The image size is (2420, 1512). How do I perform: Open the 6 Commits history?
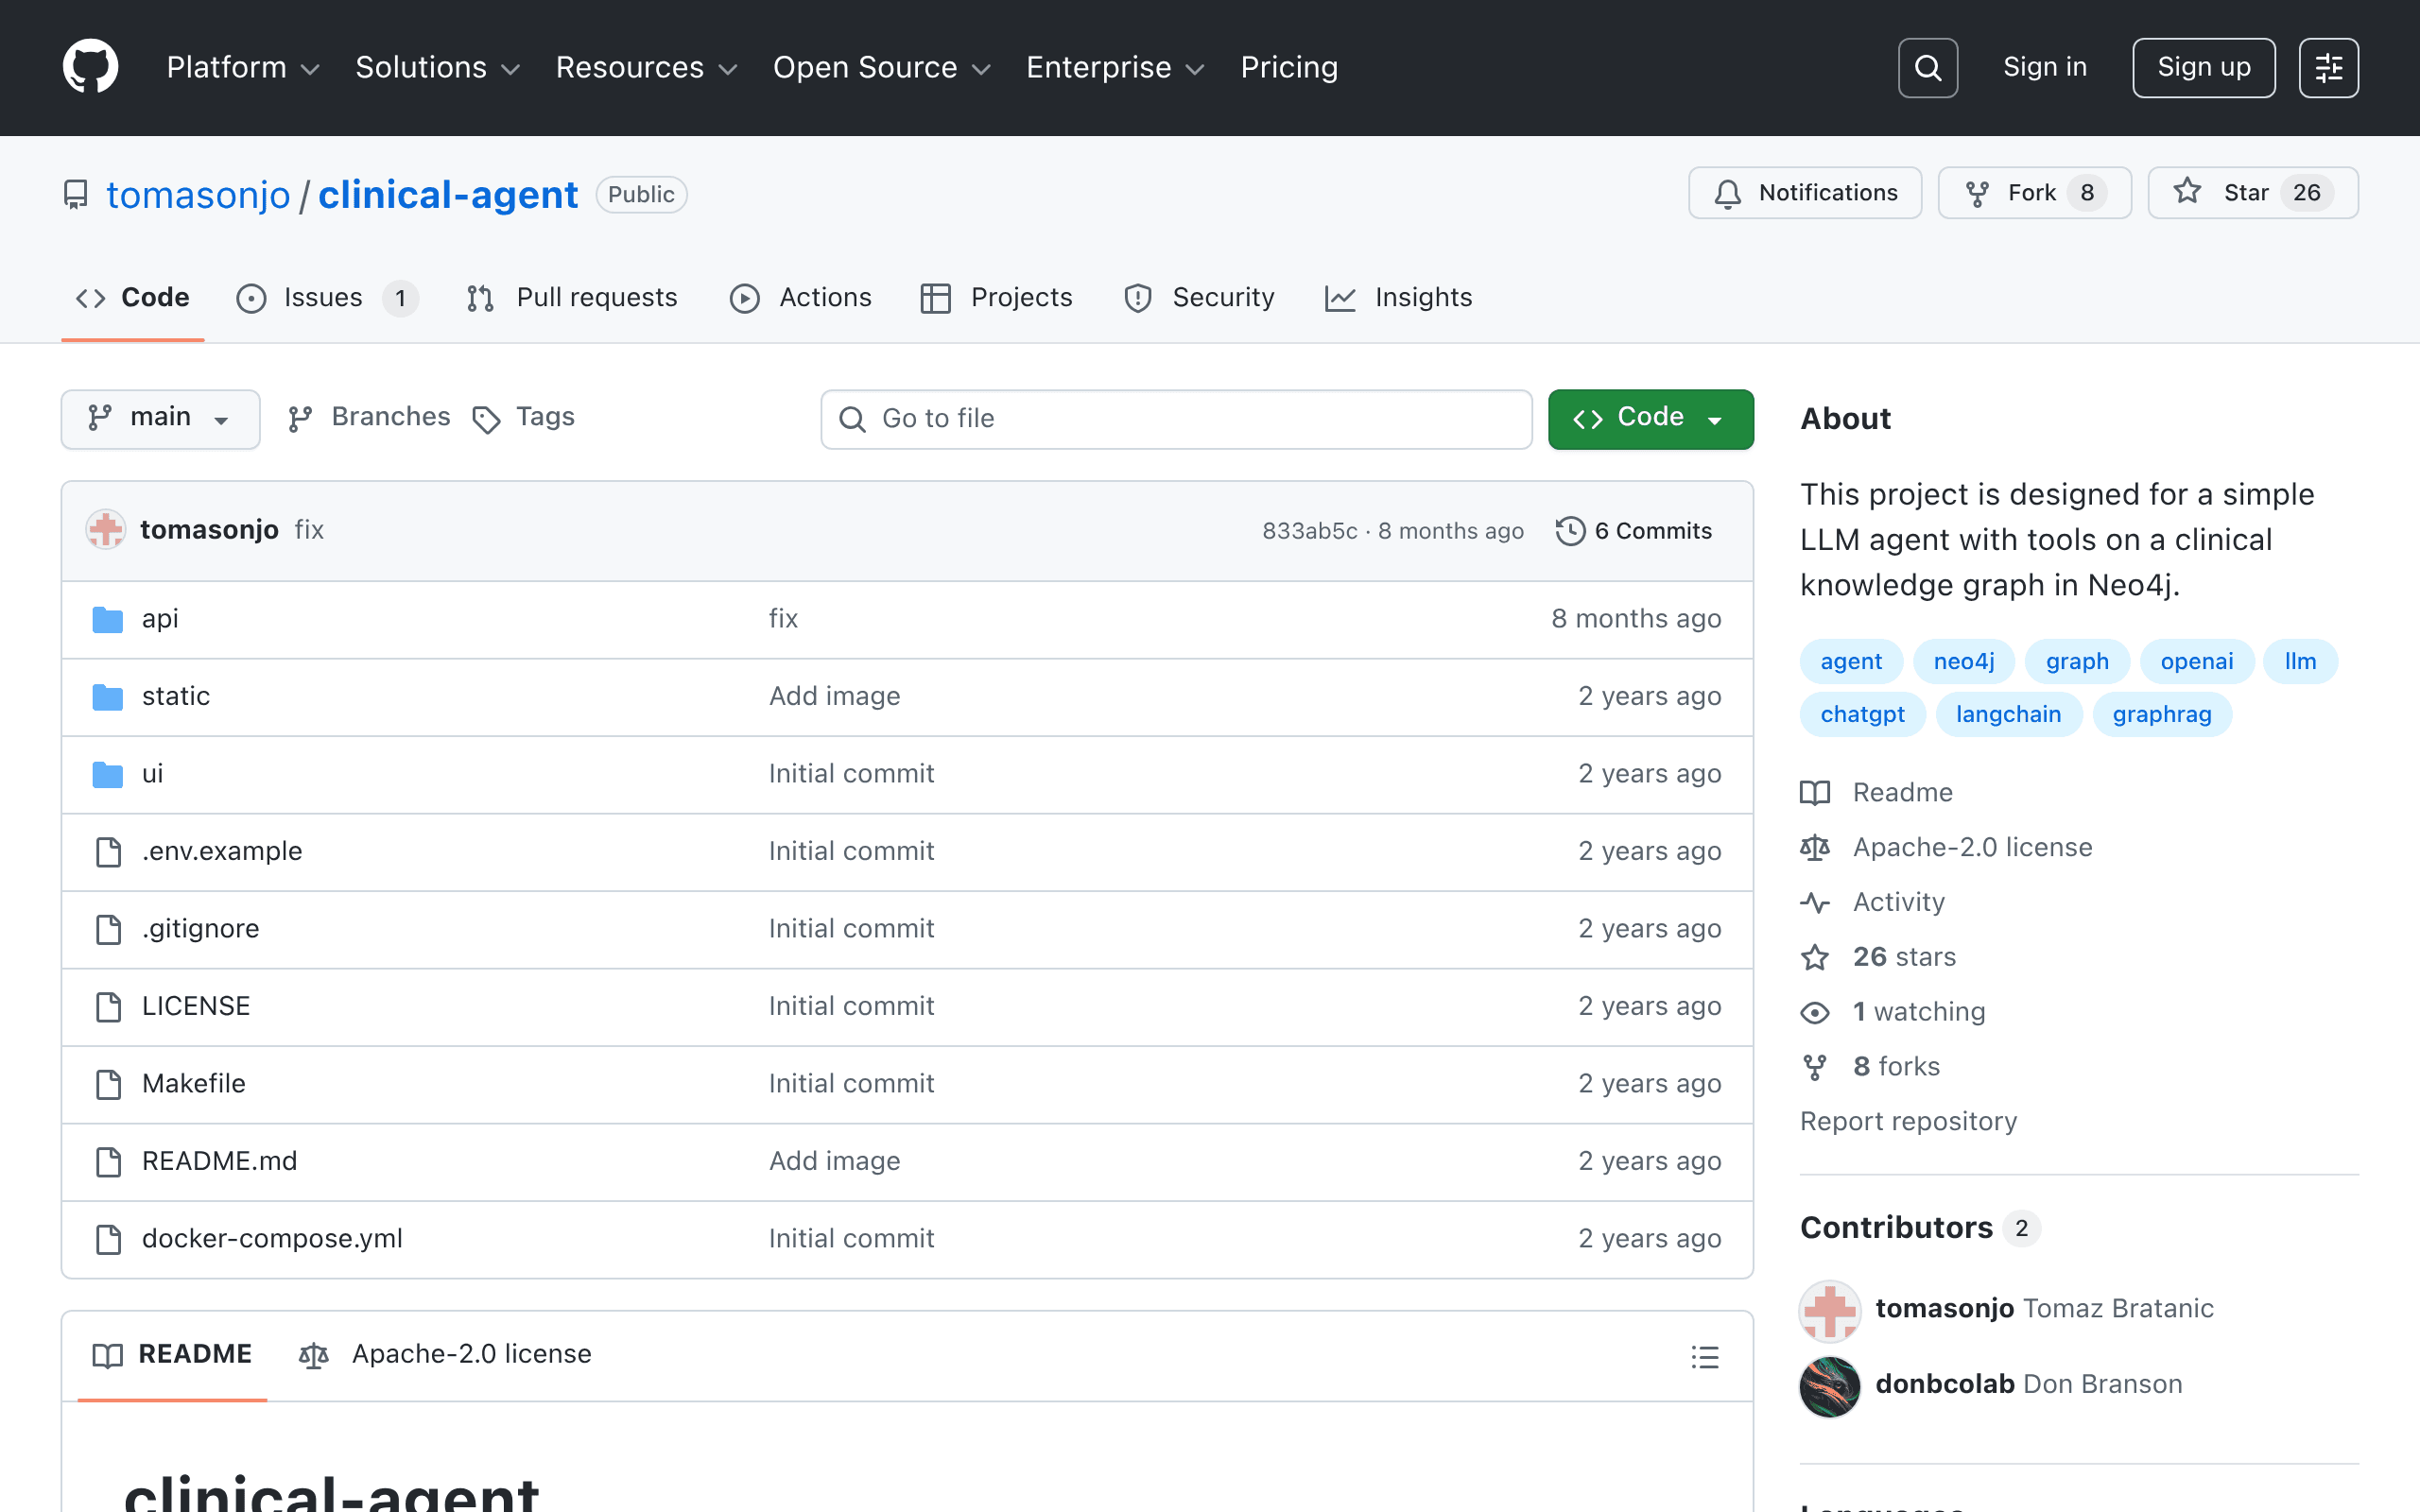[1634, 531]
